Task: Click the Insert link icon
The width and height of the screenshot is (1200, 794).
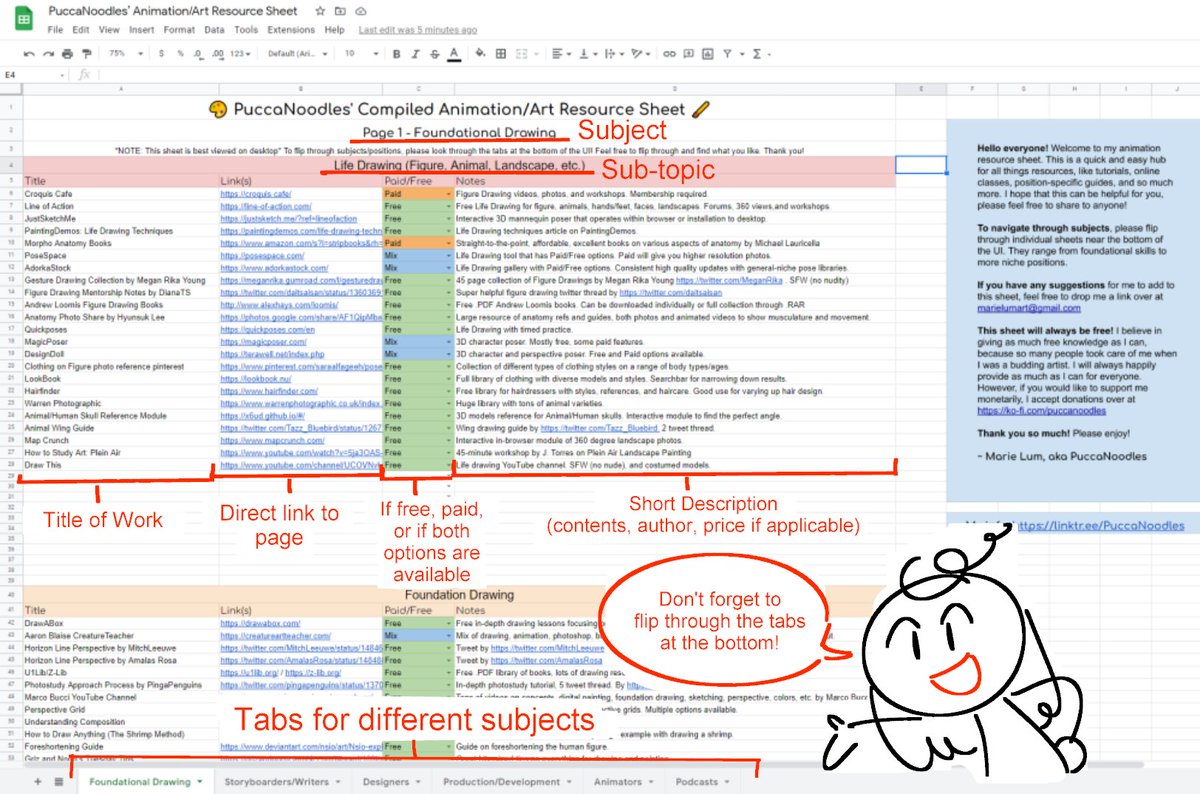Action: tap(669, 53)
